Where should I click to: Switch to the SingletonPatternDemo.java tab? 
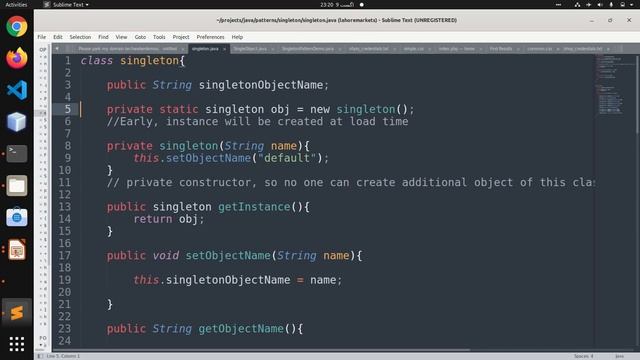click(x=308, y=49)
